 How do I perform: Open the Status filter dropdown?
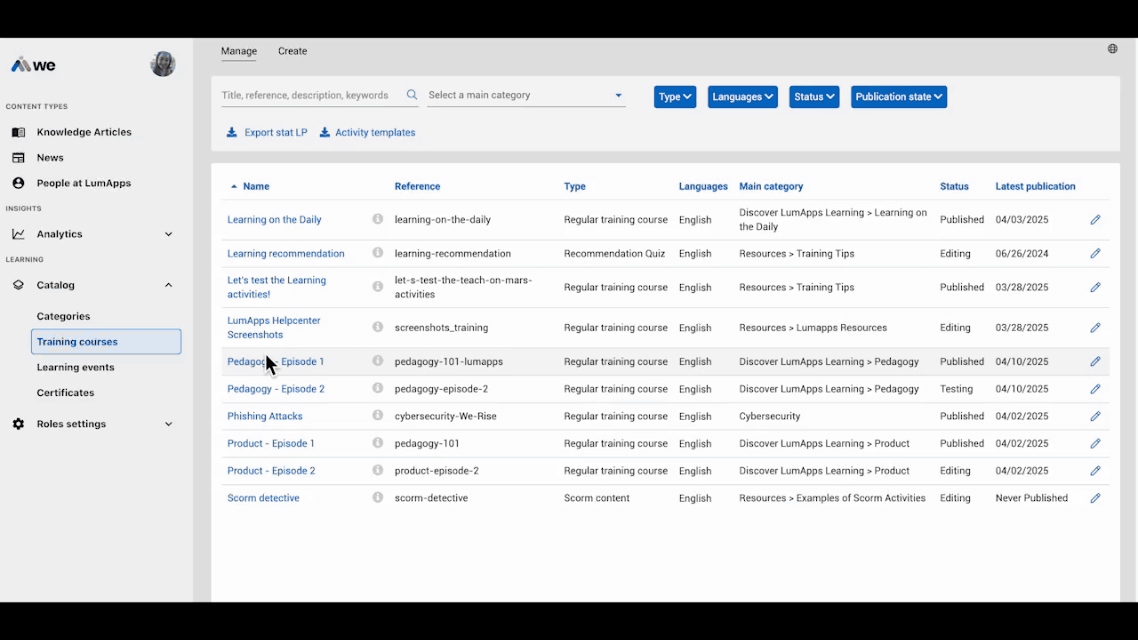tap(814, 97)
